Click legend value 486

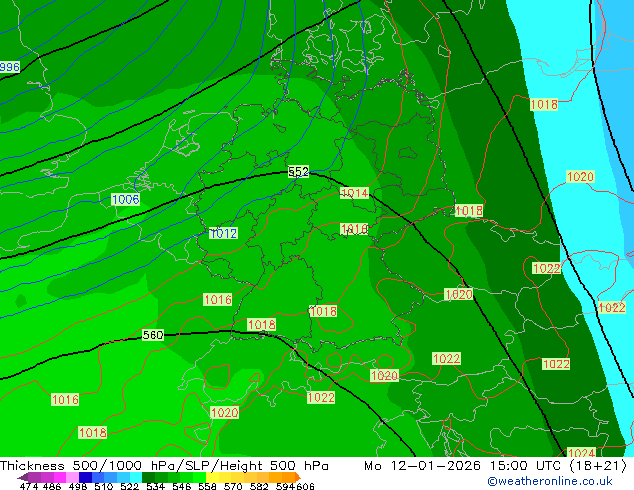point(52,486)
